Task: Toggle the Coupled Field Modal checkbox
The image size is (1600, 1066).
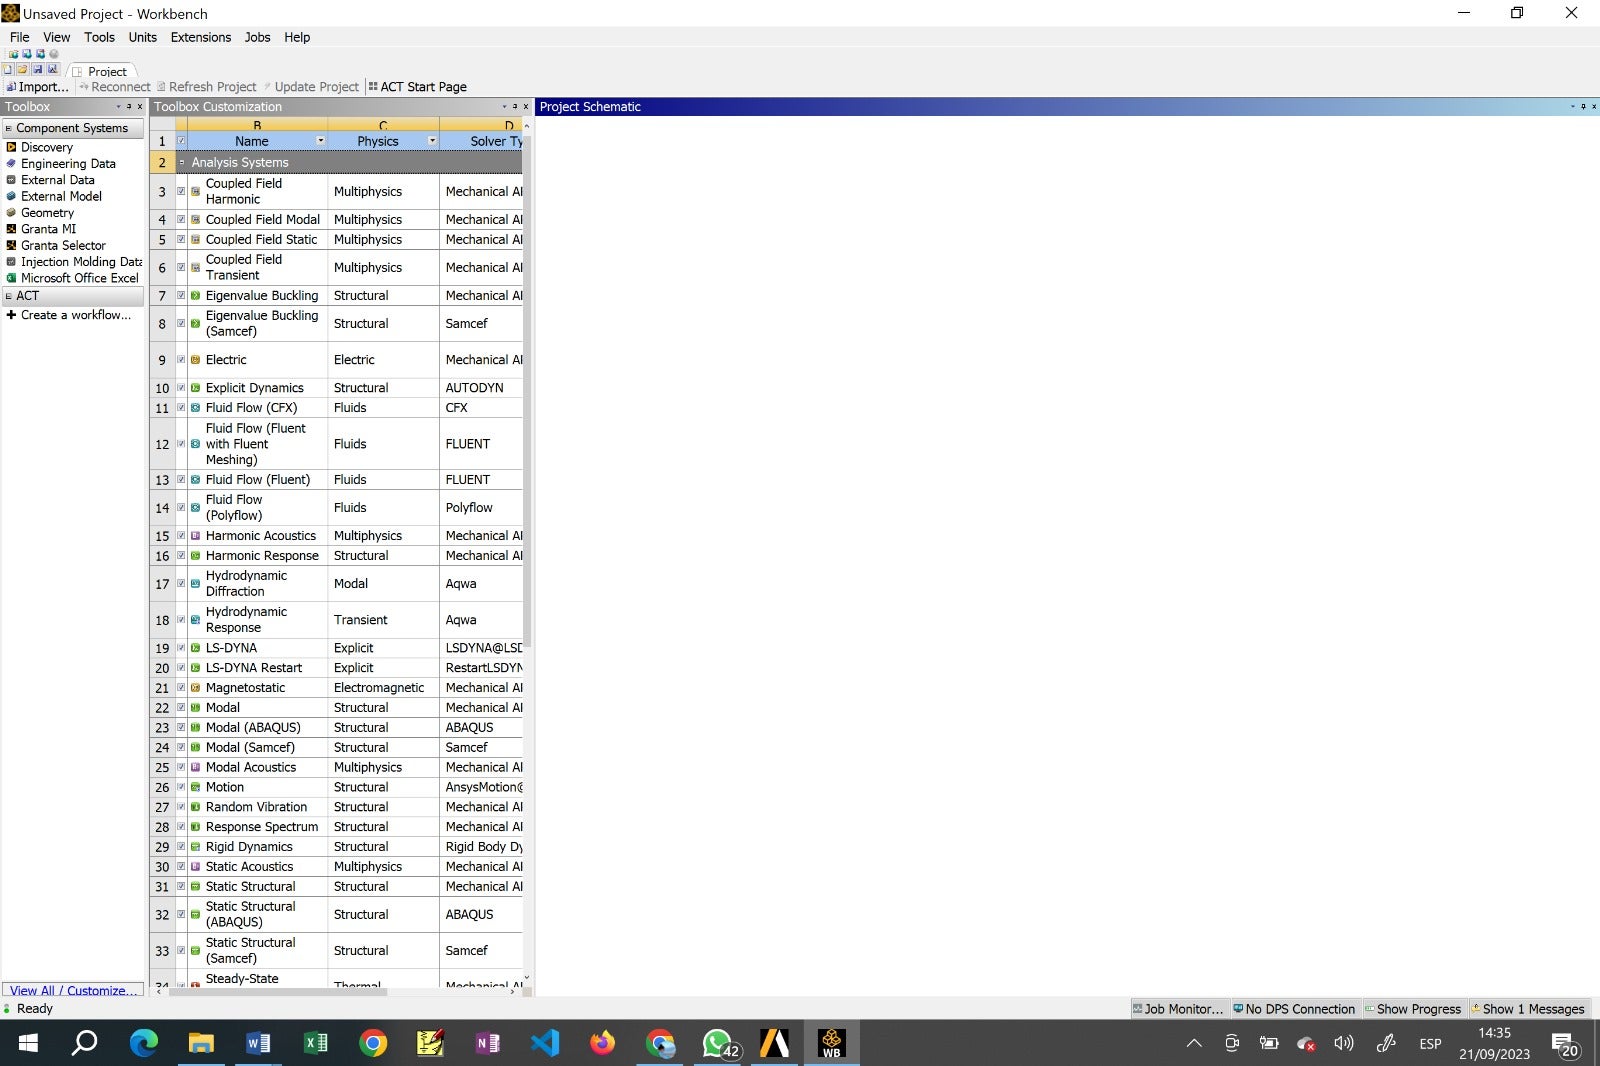Action: click(181, 220)
